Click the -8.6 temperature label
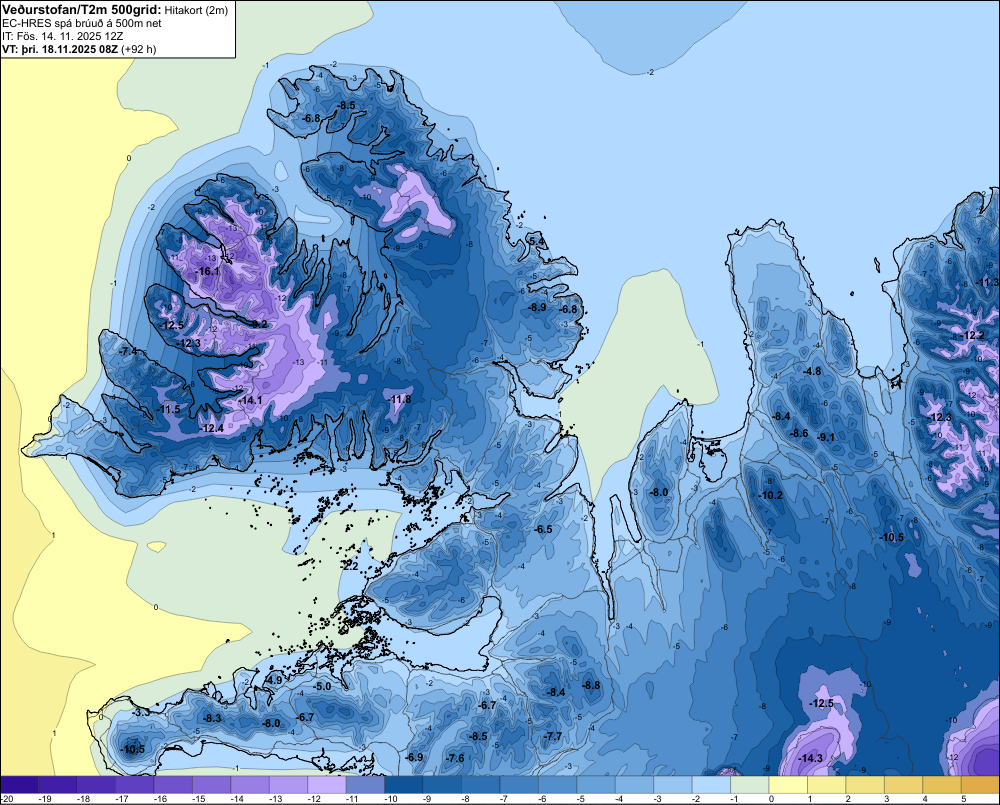Screen dimensions: 1000x805 click(799, 433)
